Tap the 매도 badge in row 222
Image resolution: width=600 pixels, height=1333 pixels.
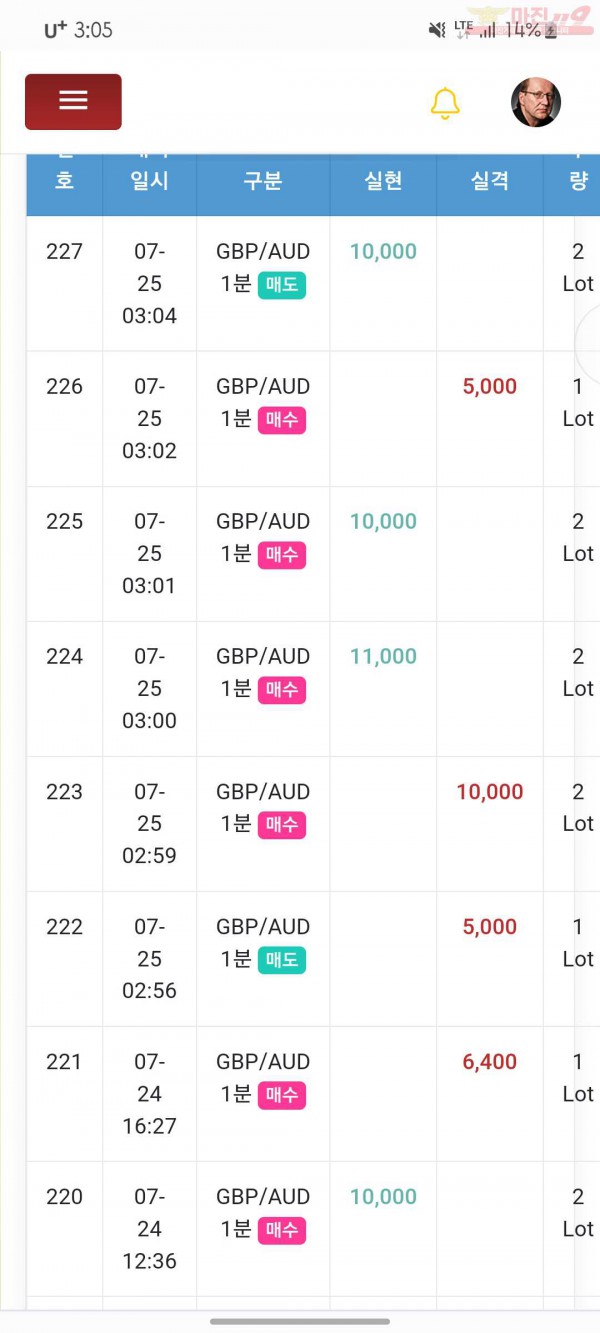[282, 960]
